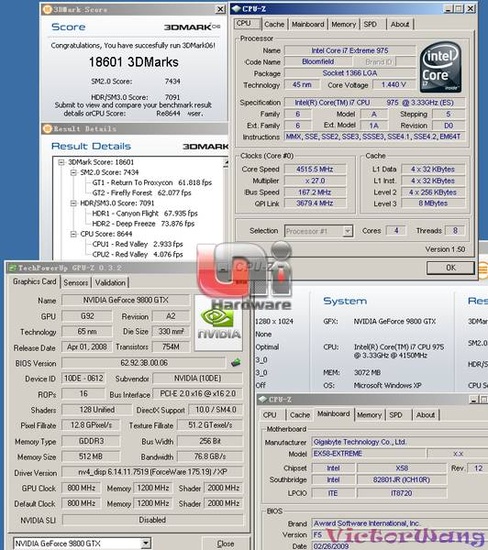Collapse the CPU Score: 8644 node
The height and width of the screenshot is (550, 488).
[x=73, y=234]
